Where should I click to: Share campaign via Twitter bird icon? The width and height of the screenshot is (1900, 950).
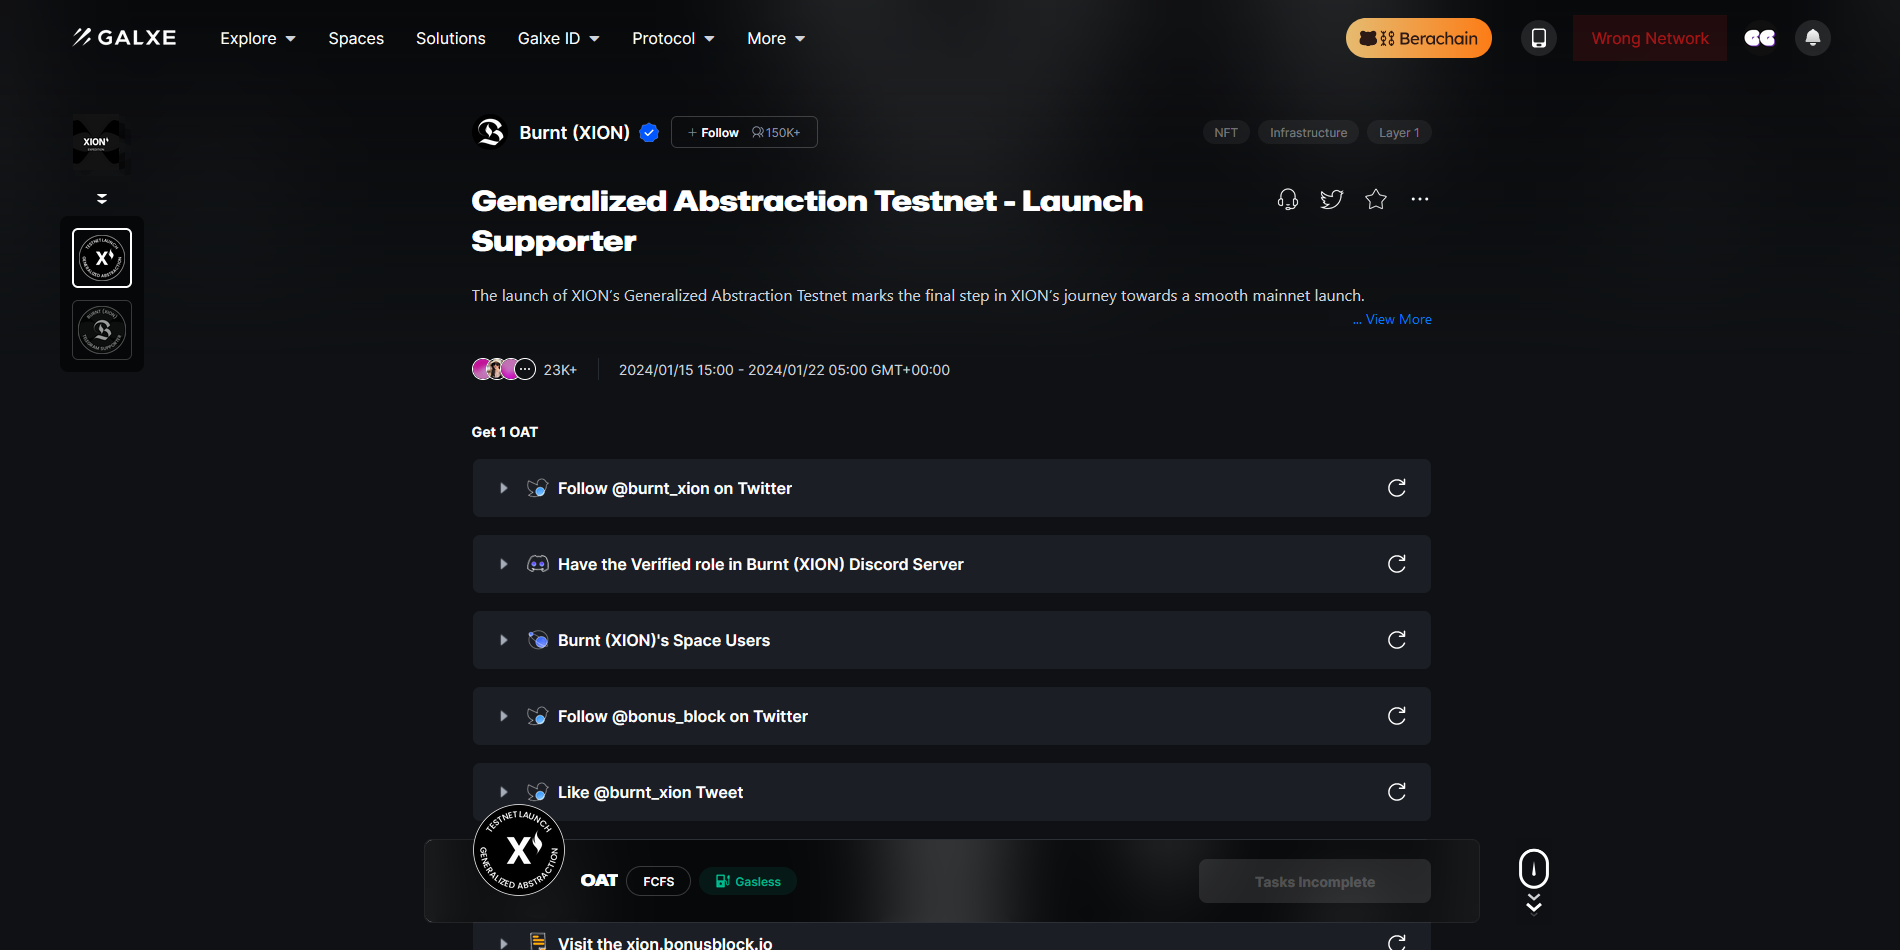pos(1331,199)
